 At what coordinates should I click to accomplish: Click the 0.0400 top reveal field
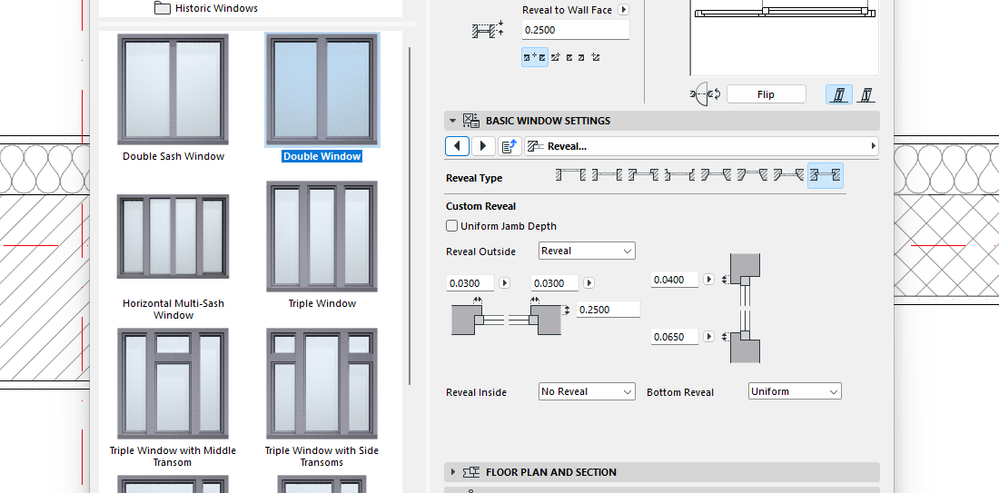click(675, 280)
